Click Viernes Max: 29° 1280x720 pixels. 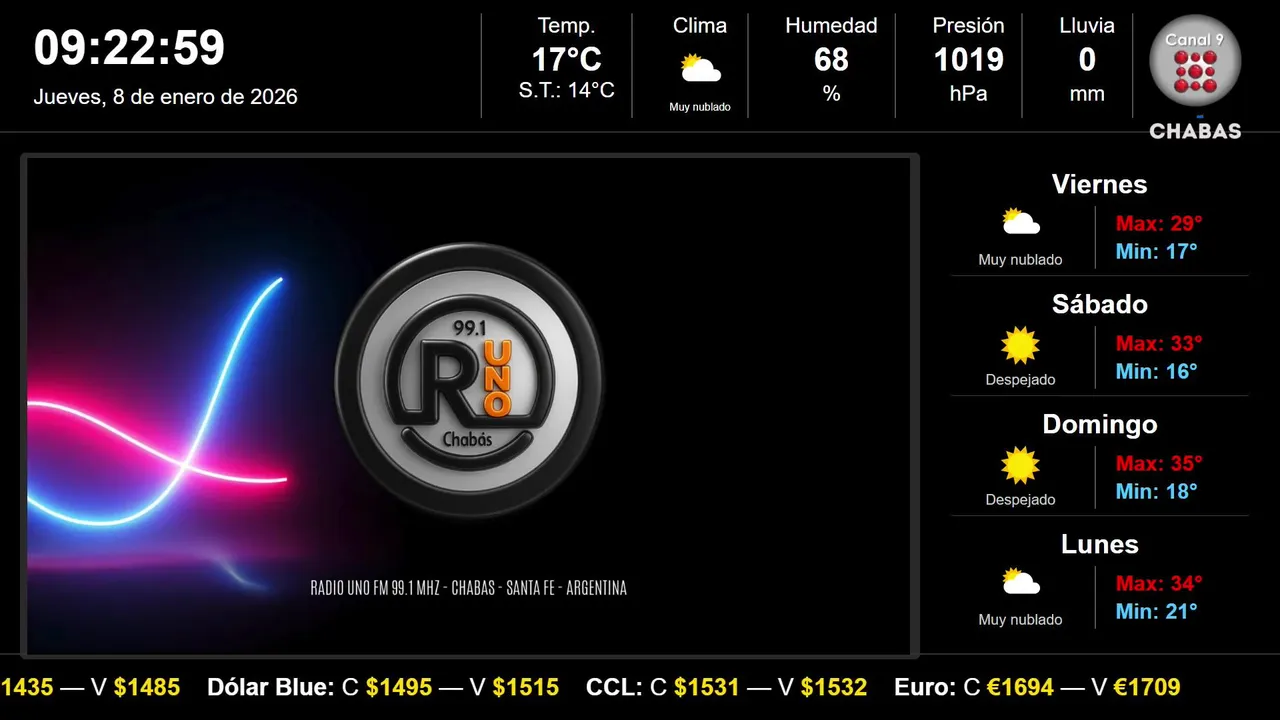[1159, 223]
